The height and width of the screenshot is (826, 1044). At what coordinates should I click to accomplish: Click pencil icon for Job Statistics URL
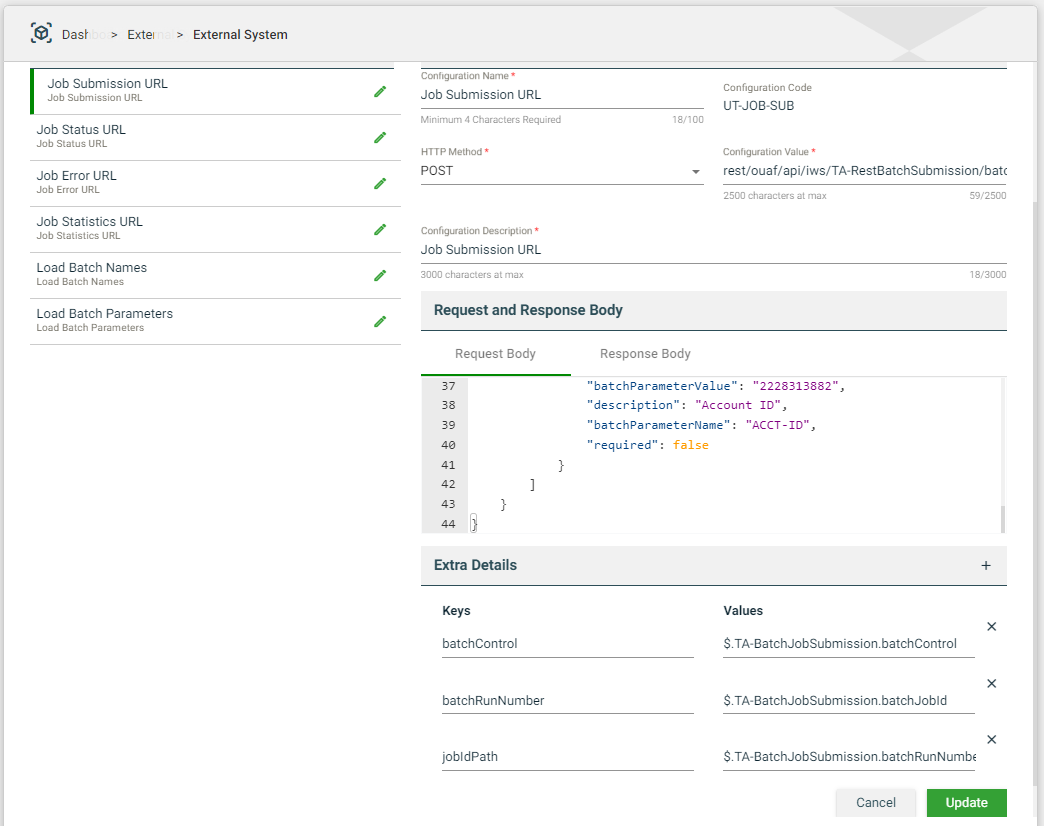tap(380, 229)
